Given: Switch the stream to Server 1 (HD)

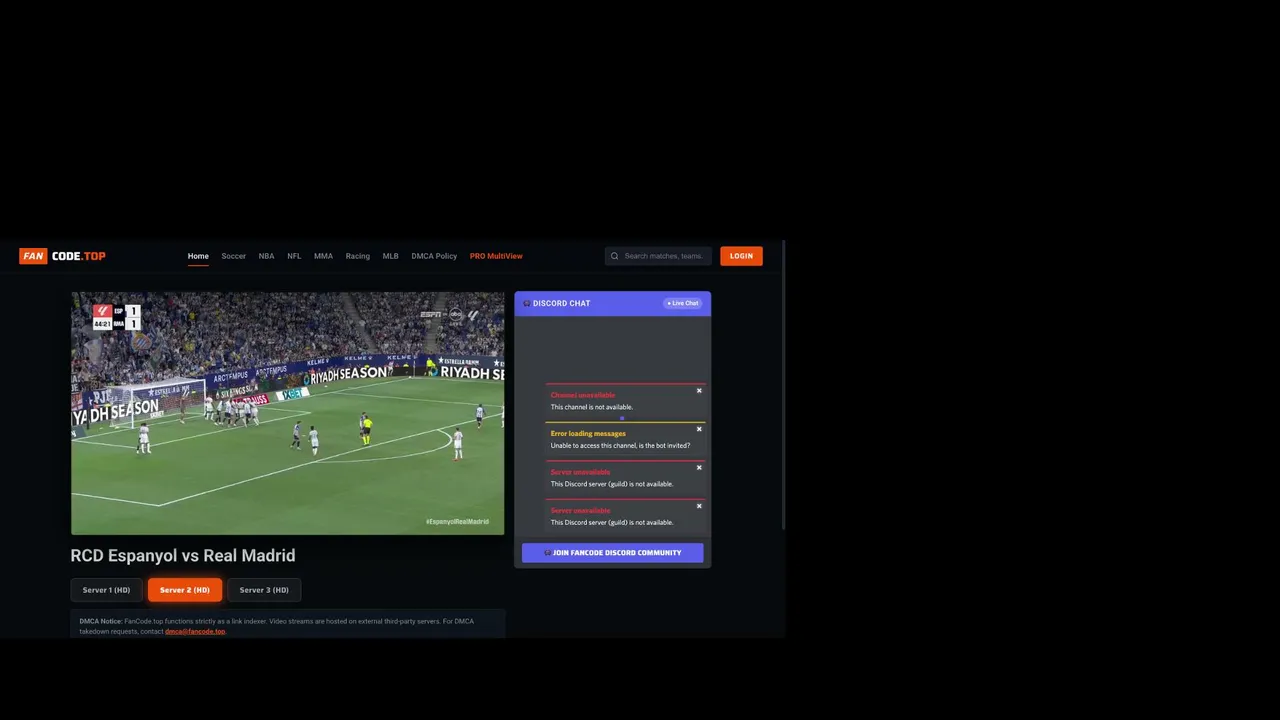Looking at the screenshot, I should tap(106, 590).
